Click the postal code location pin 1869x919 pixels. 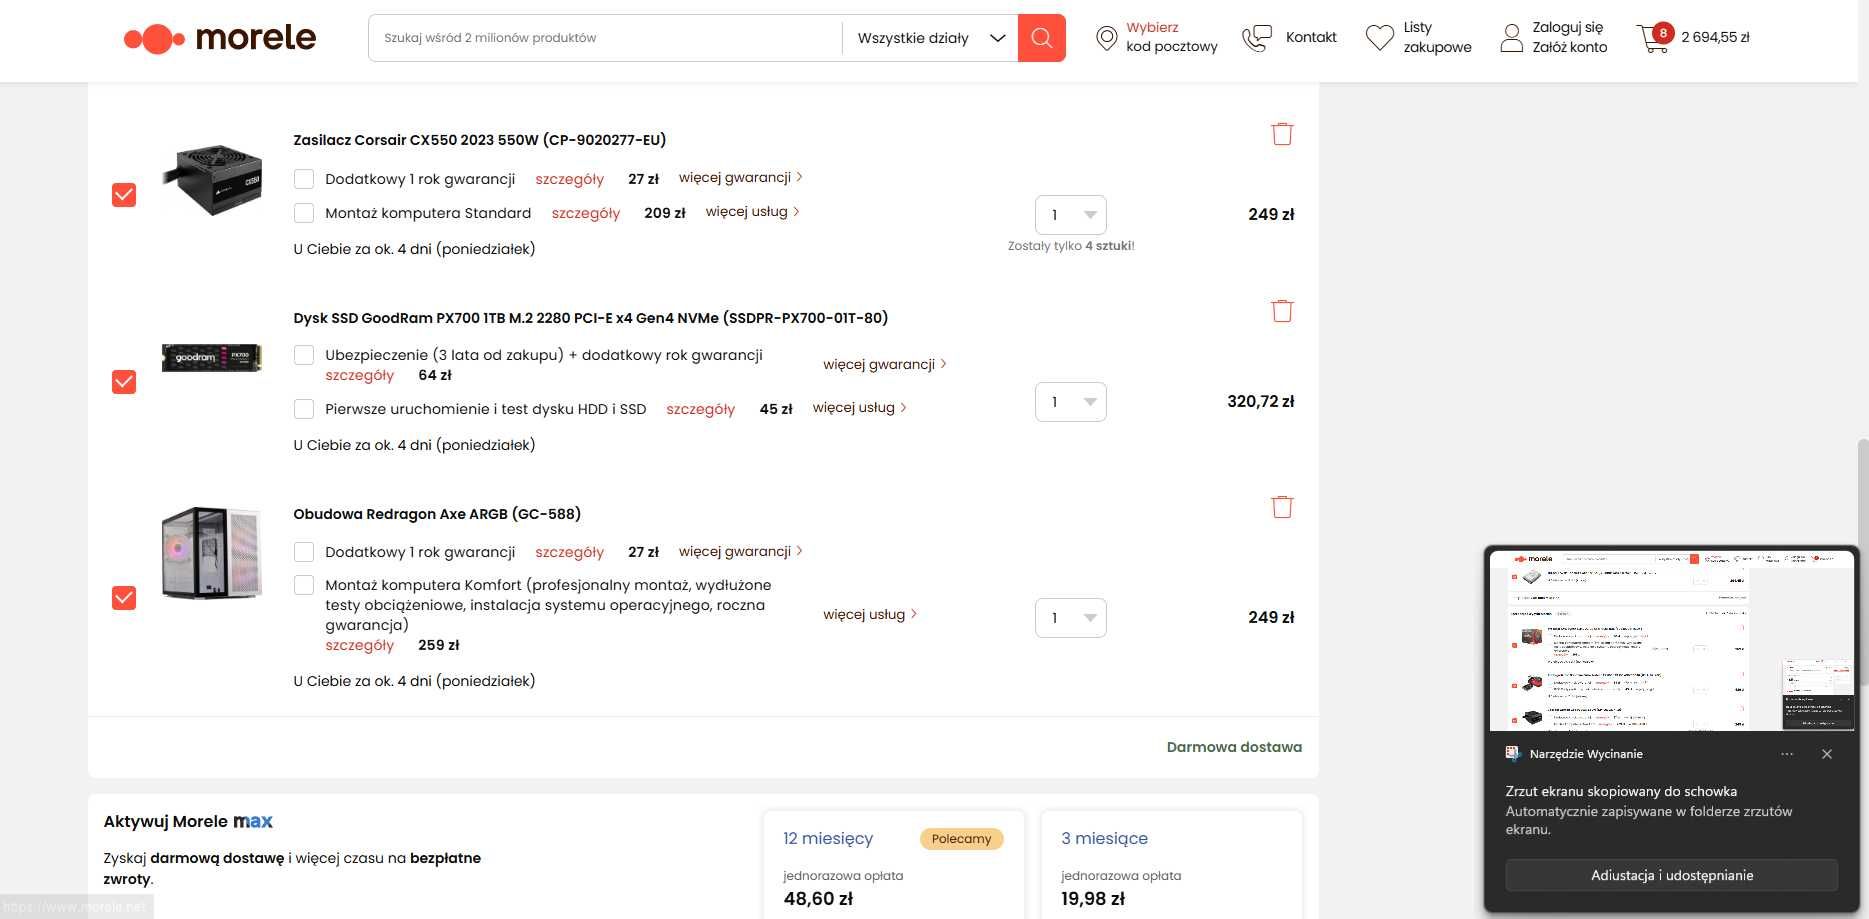click(1106, 38)
